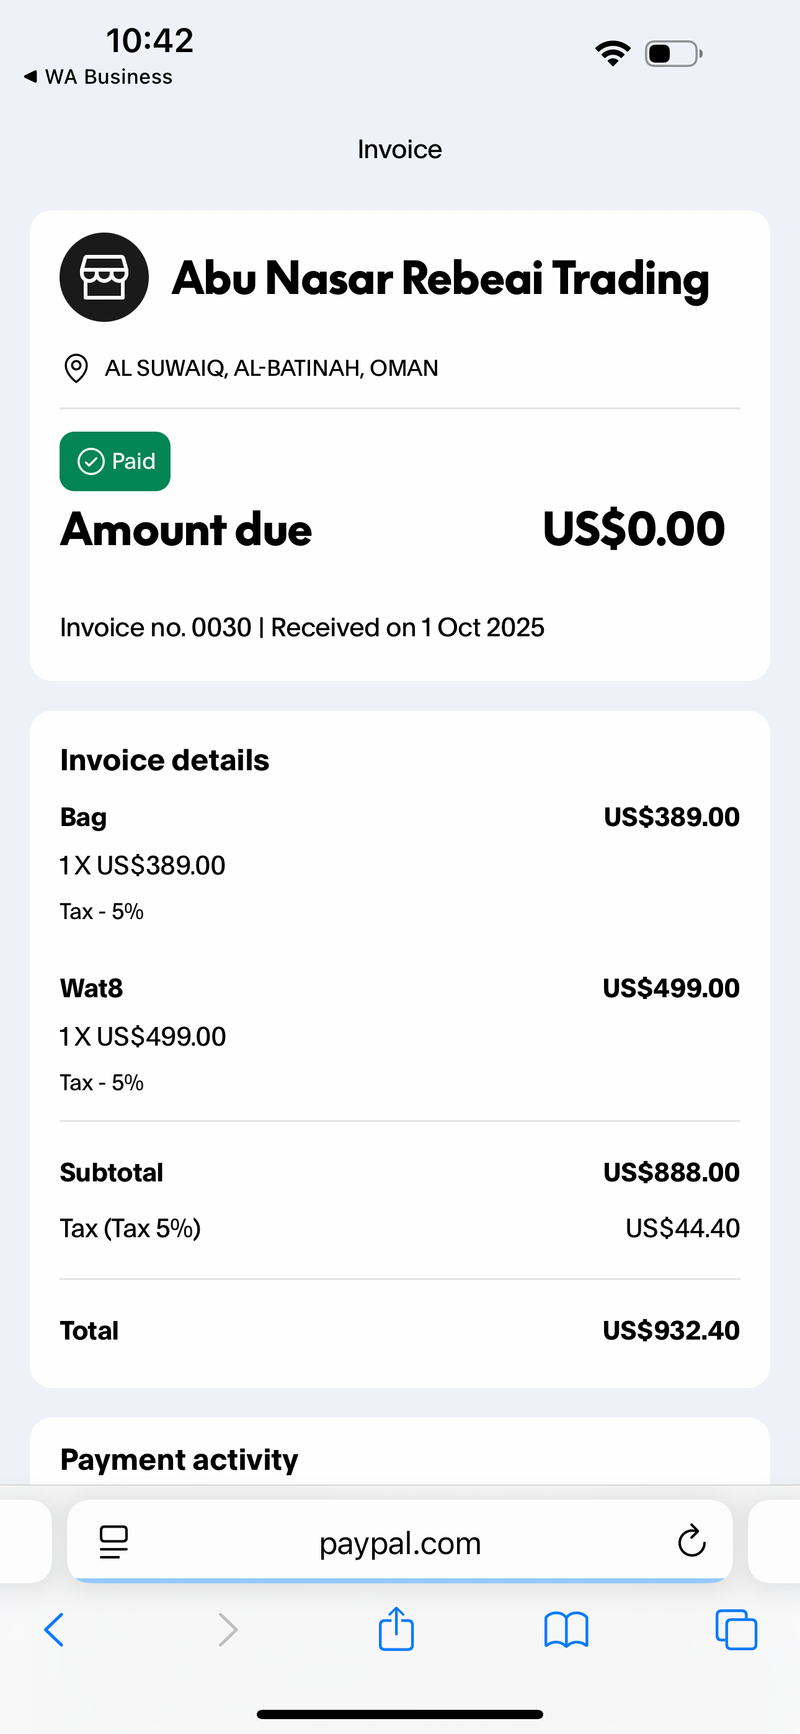Tap the Safari forward chevron

click(228, 1630)
